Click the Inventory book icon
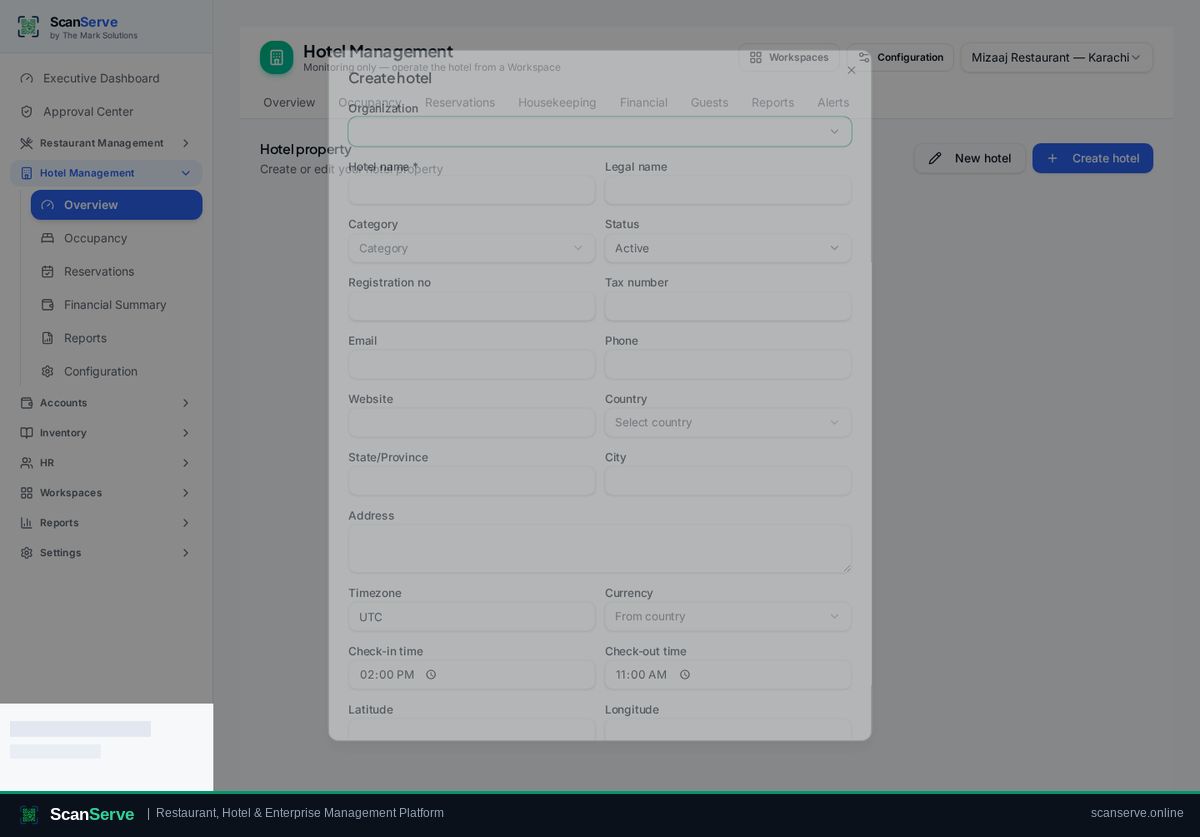Screen dimensions: 1200x837 pos(27,433)
